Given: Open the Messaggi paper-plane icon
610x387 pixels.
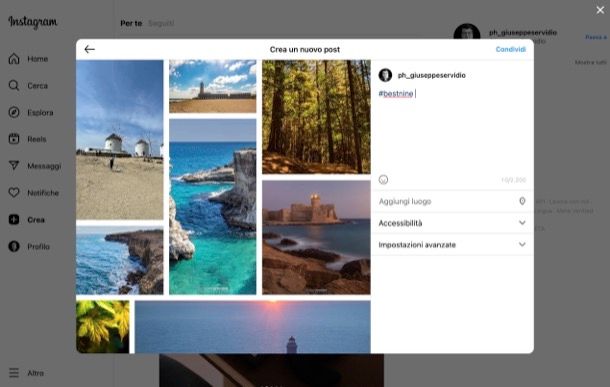Looking at the screenshot, I should pyautogui.click(x=14, y=166).
